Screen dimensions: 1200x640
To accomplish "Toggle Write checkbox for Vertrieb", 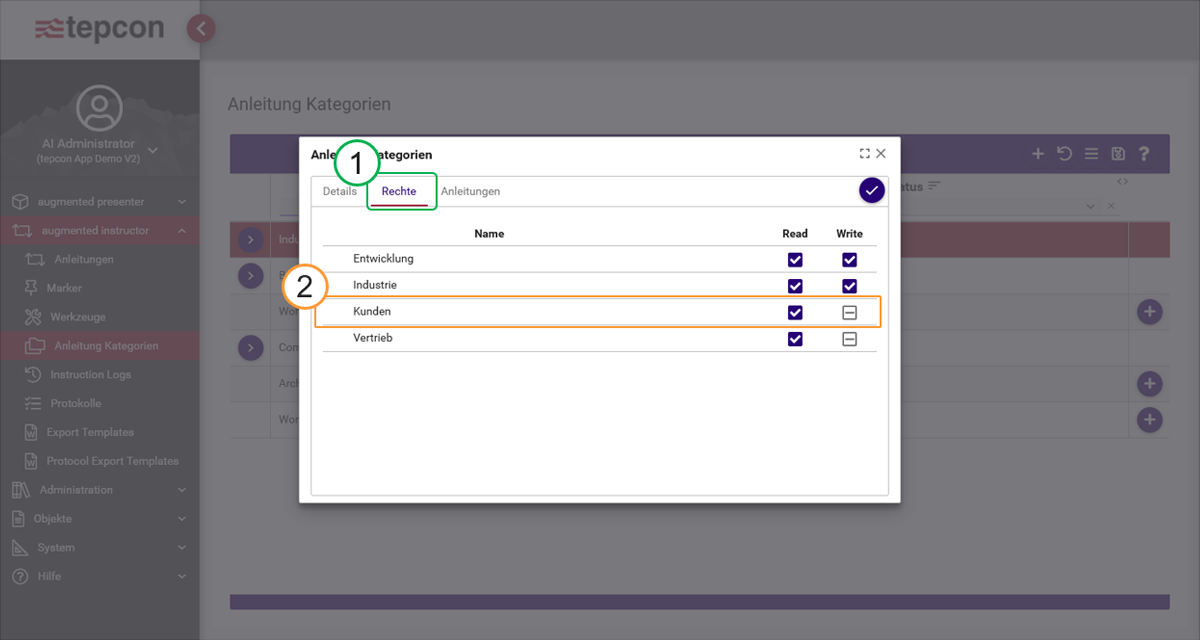I will point(849,339).
